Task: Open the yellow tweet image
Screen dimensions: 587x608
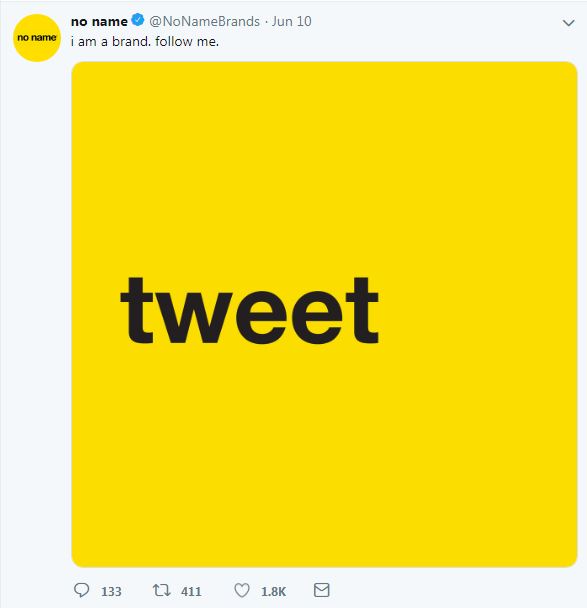Action: [325, 314]
